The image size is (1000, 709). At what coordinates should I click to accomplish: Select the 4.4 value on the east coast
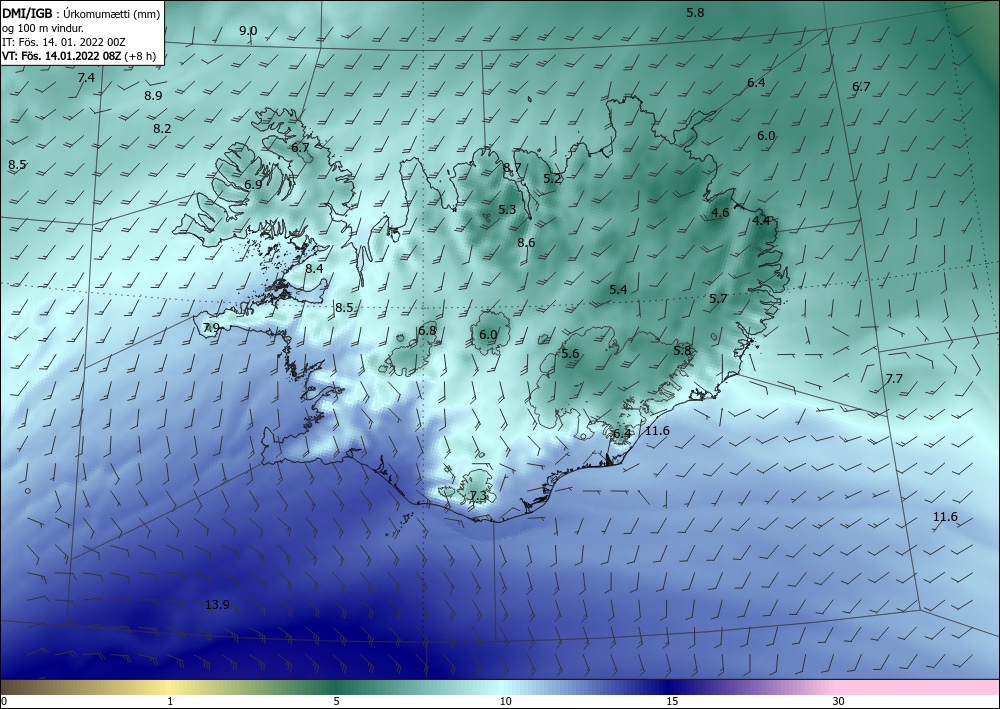(x=761, y=221)
